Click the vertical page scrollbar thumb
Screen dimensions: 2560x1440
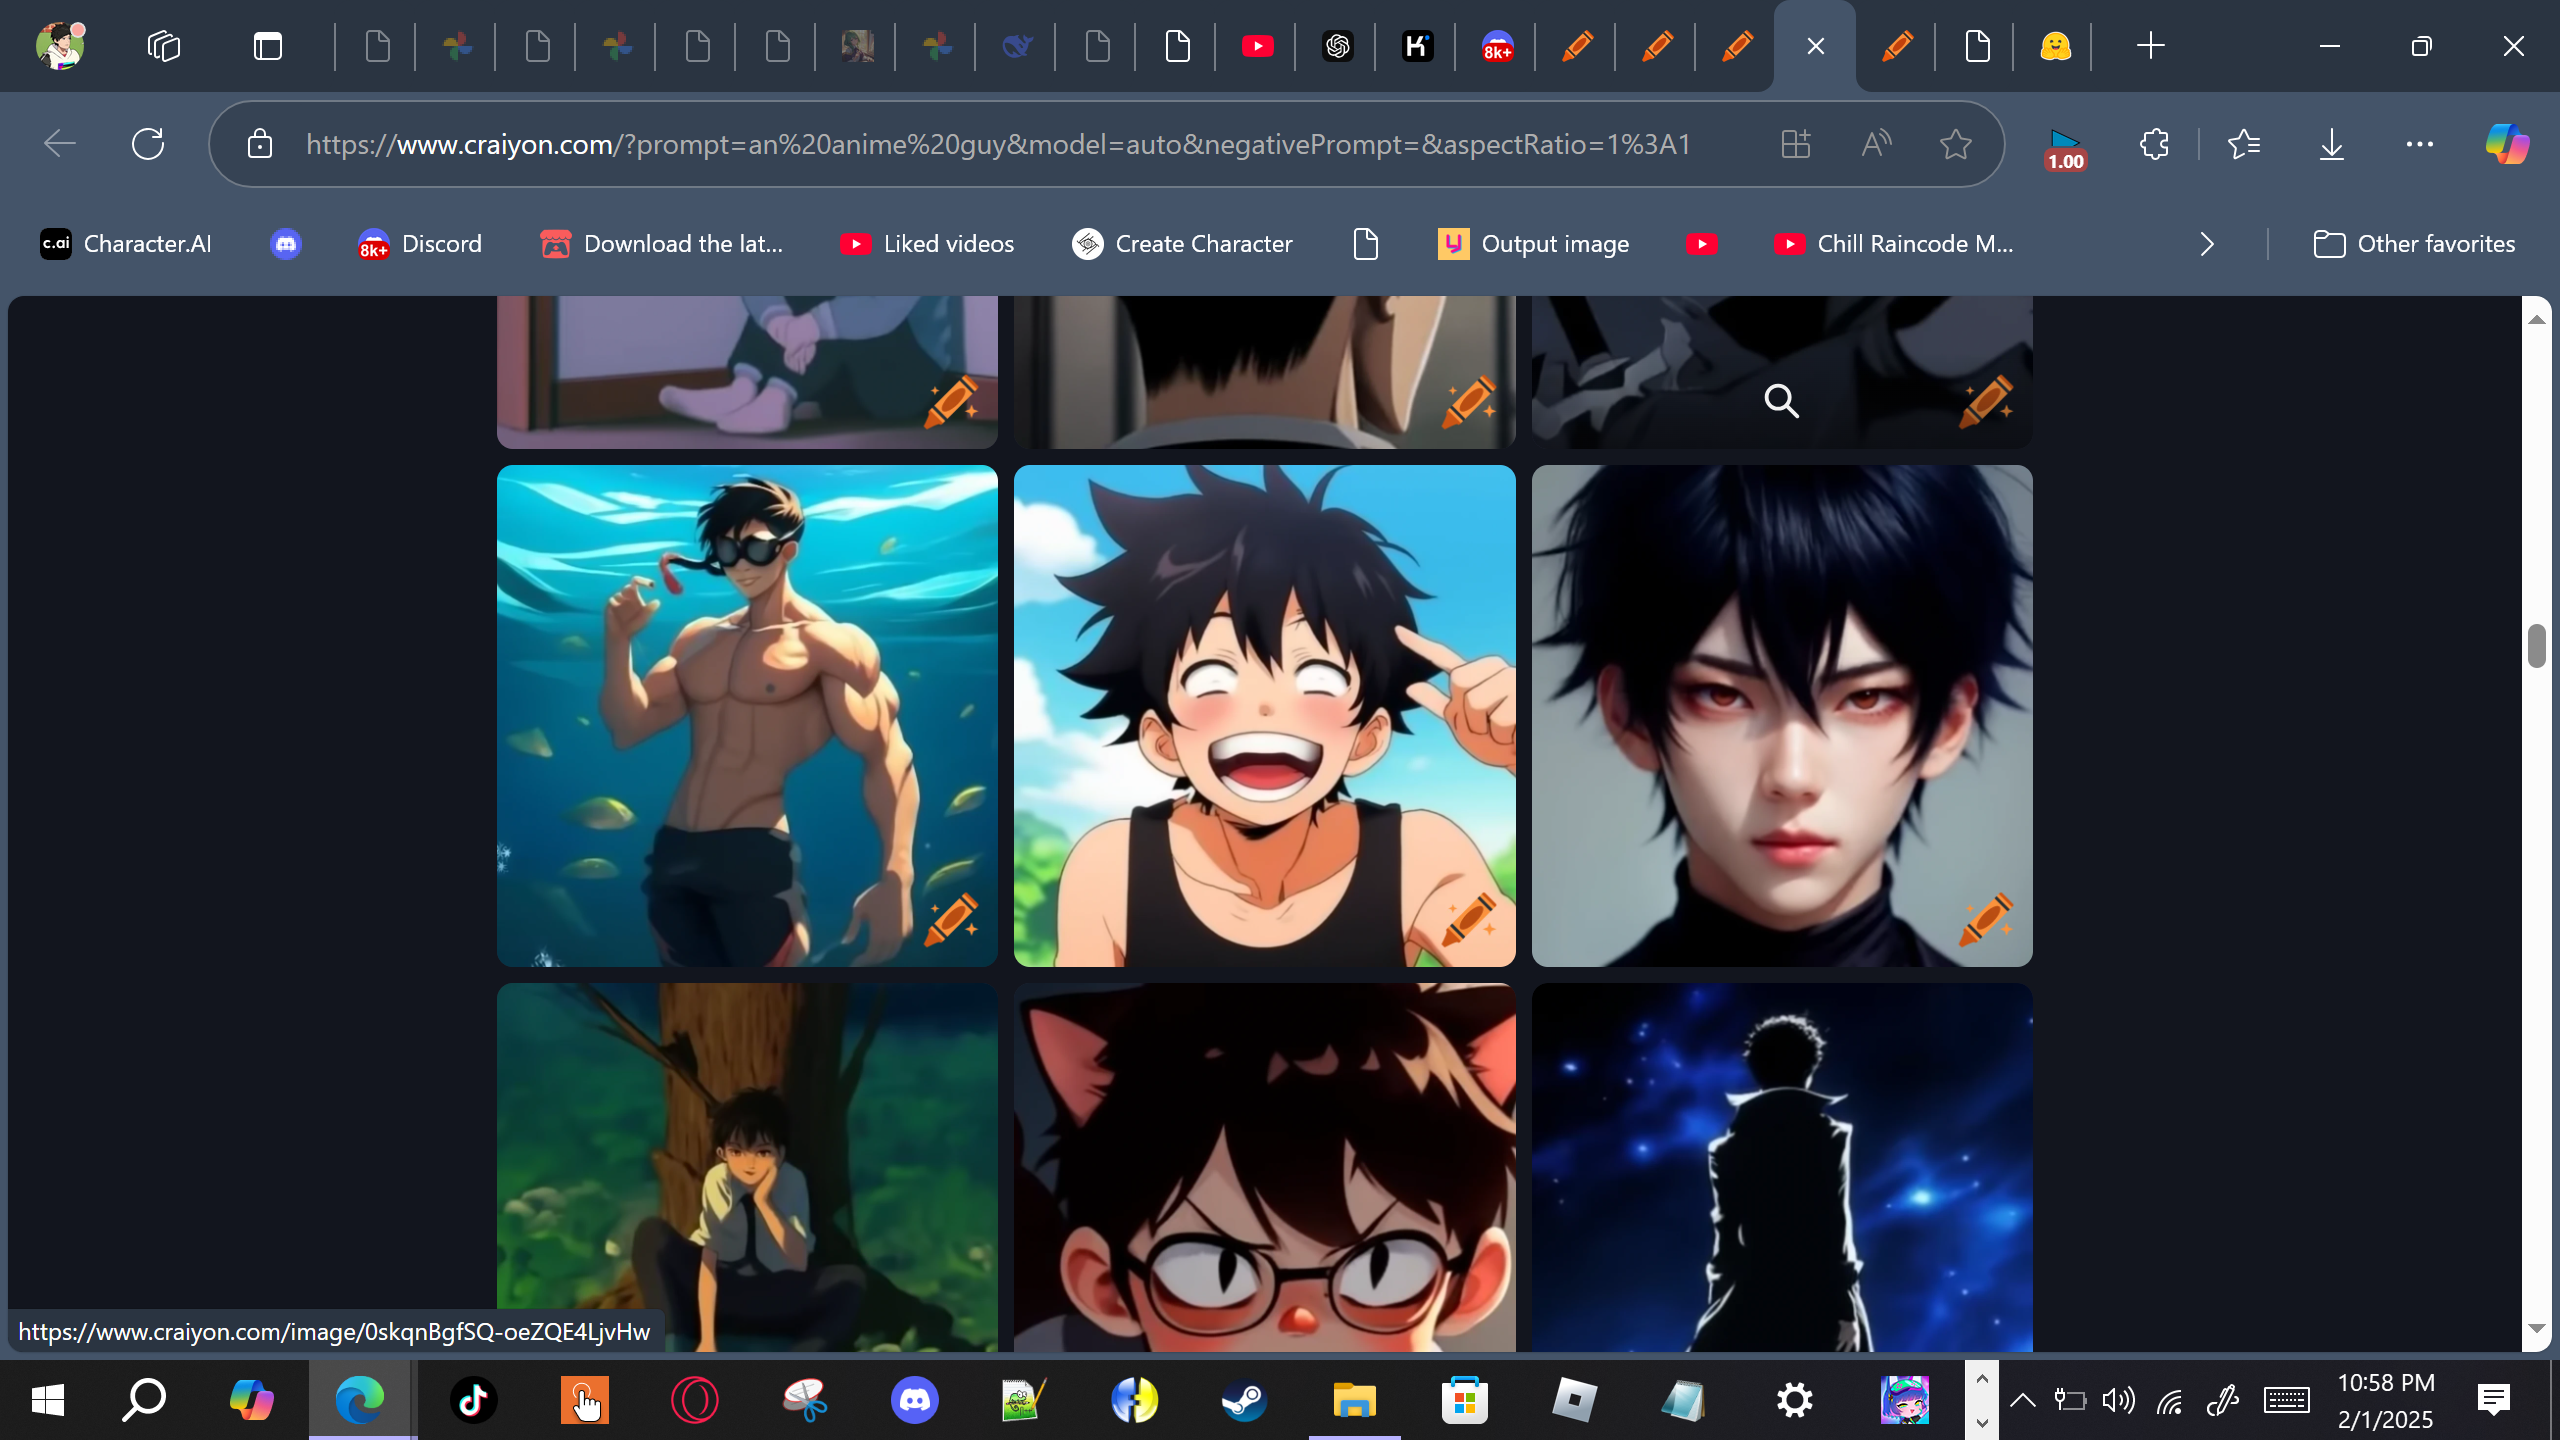pyautogui.click(x=2536, y=646)
